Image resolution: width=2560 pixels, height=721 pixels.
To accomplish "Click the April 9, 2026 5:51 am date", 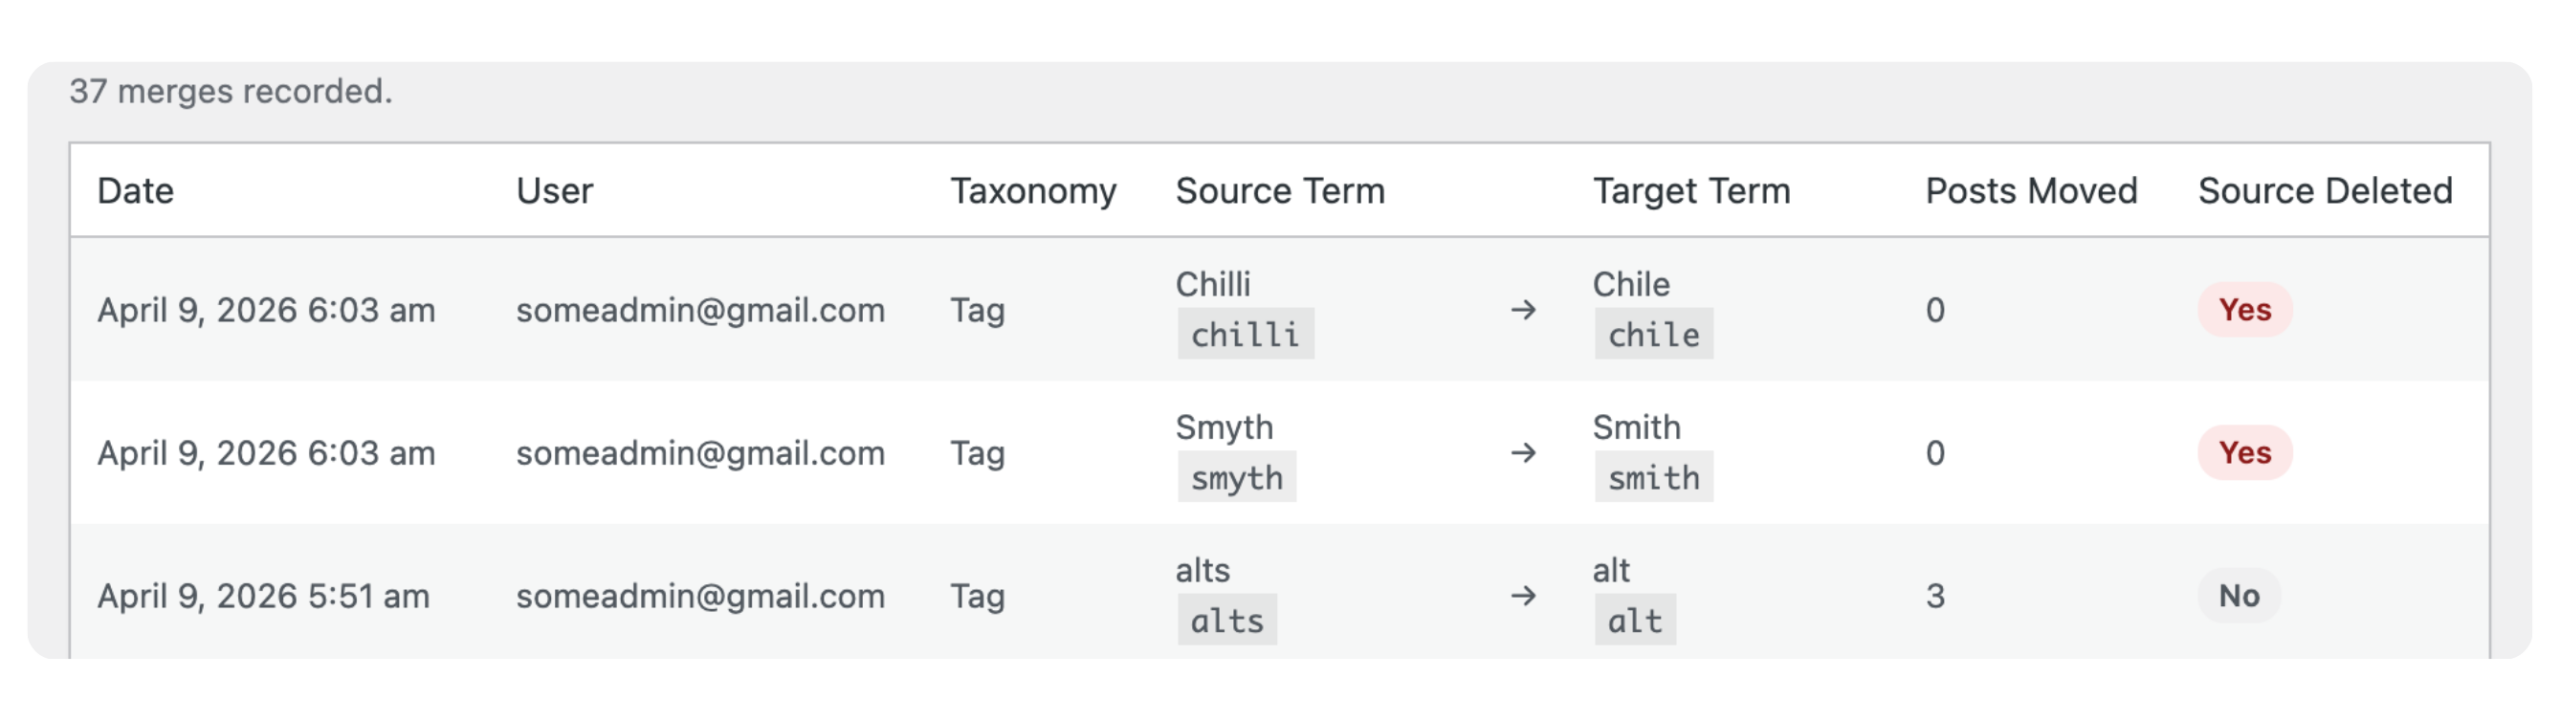I will coord(263,597).
